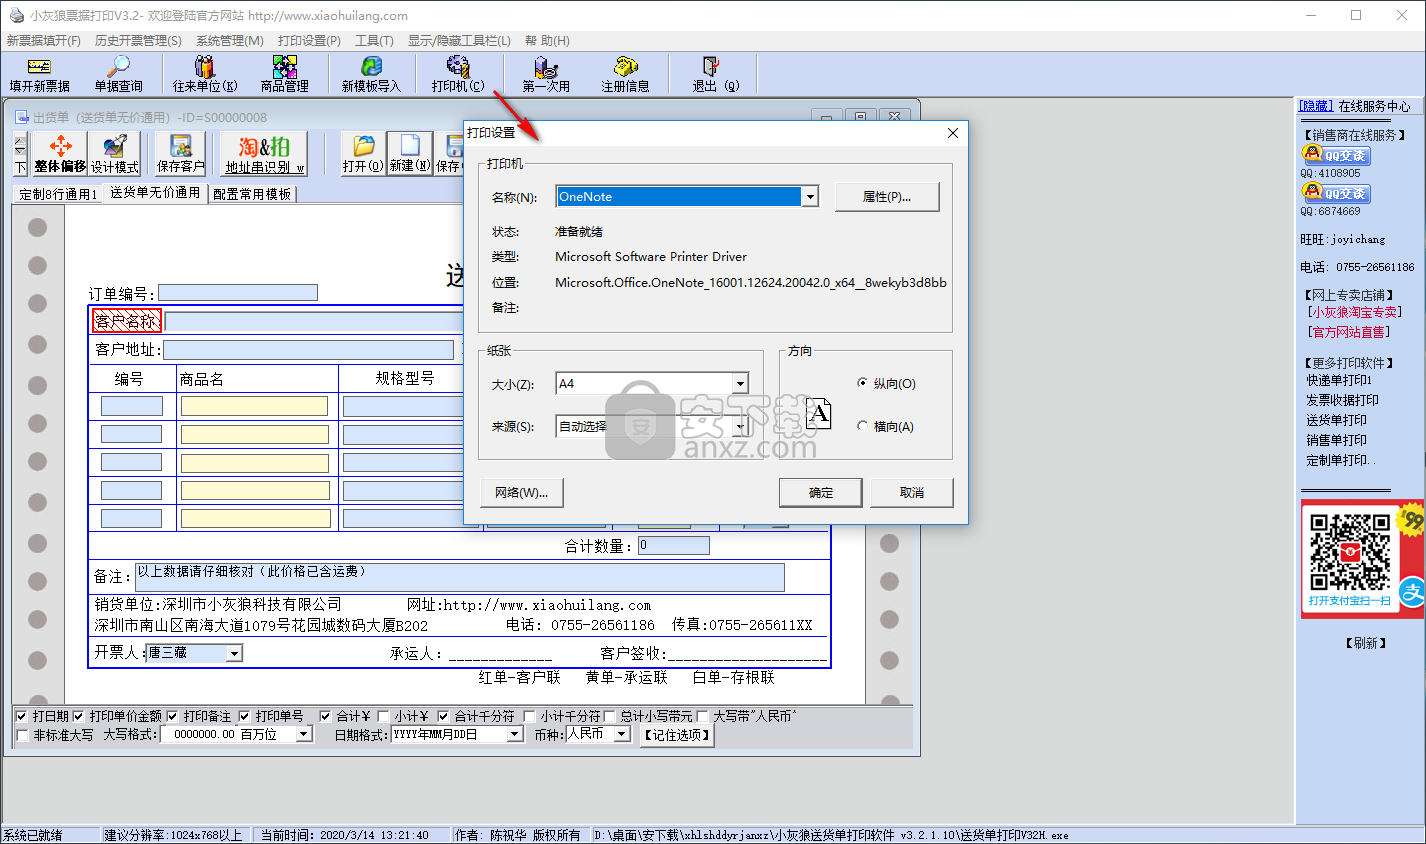This screenshot has width=1426, height=844.
Task: Enable 小计¥ checkbox
Action: coord(383,716)
